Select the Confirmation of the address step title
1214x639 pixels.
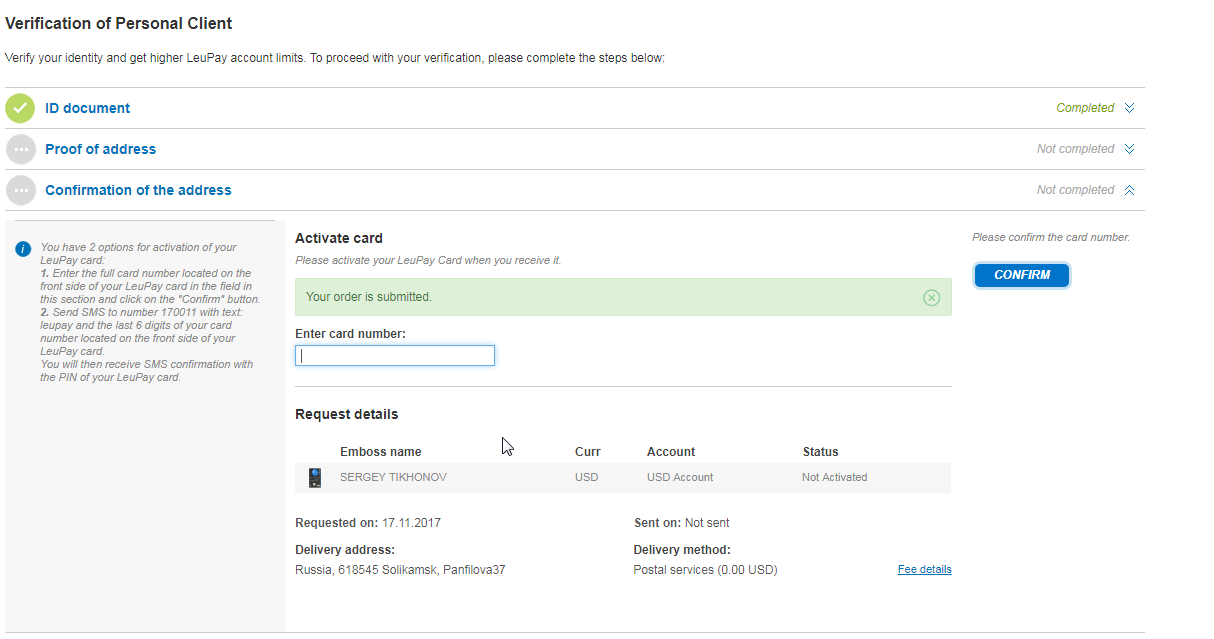[138, 190]
